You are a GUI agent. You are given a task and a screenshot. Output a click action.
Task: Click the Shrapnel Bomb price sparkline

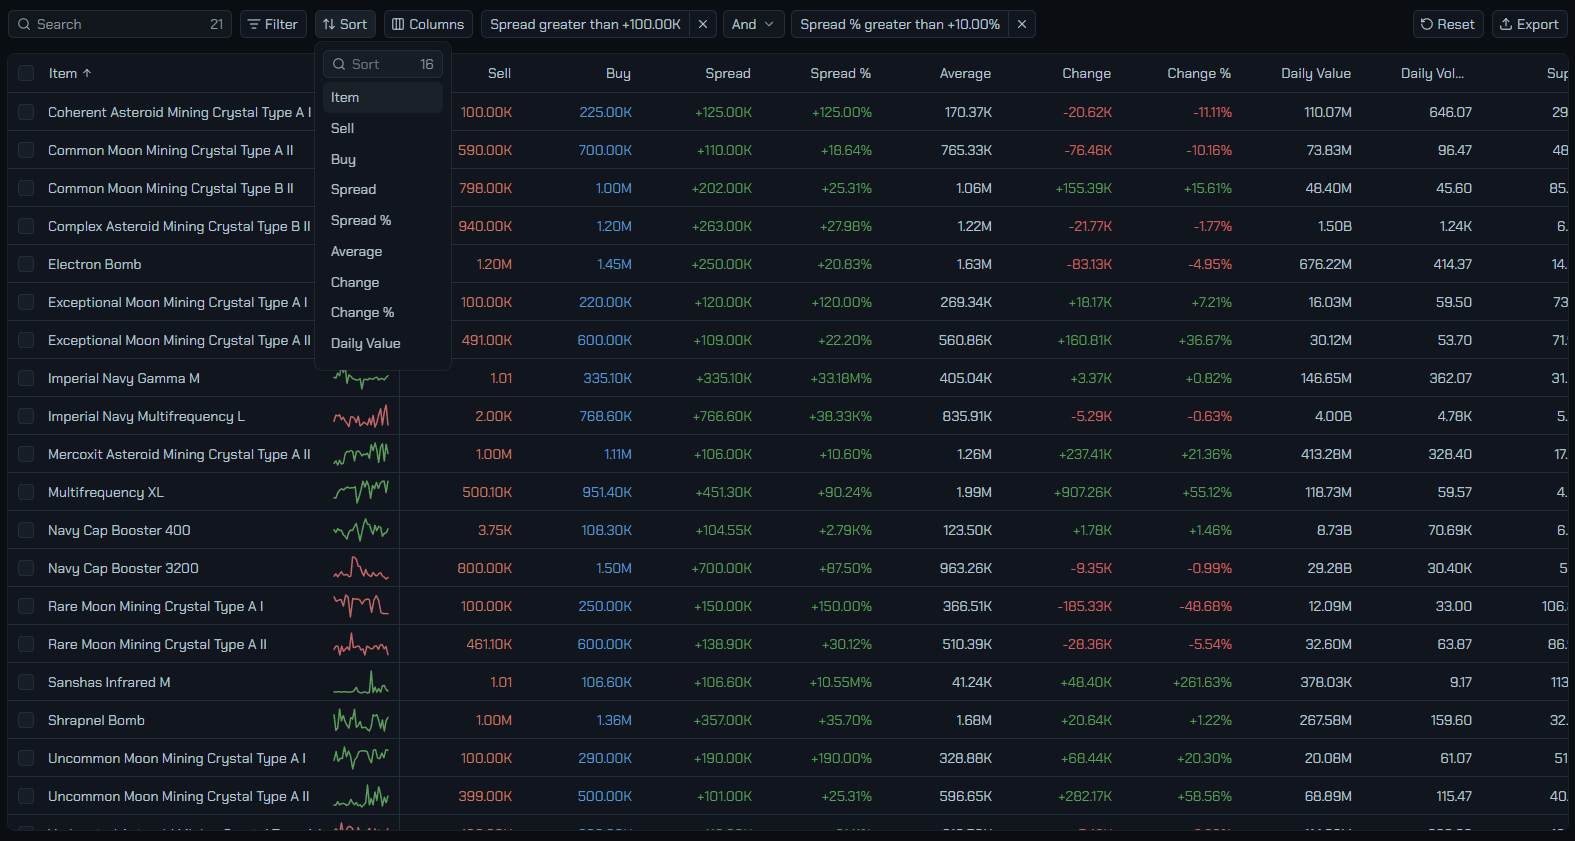pyautogui.click(x=361, y=720)
